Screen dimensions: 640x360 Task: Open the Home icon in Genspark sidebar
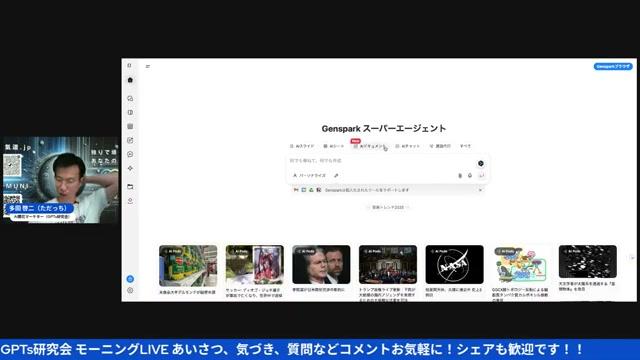130,80
